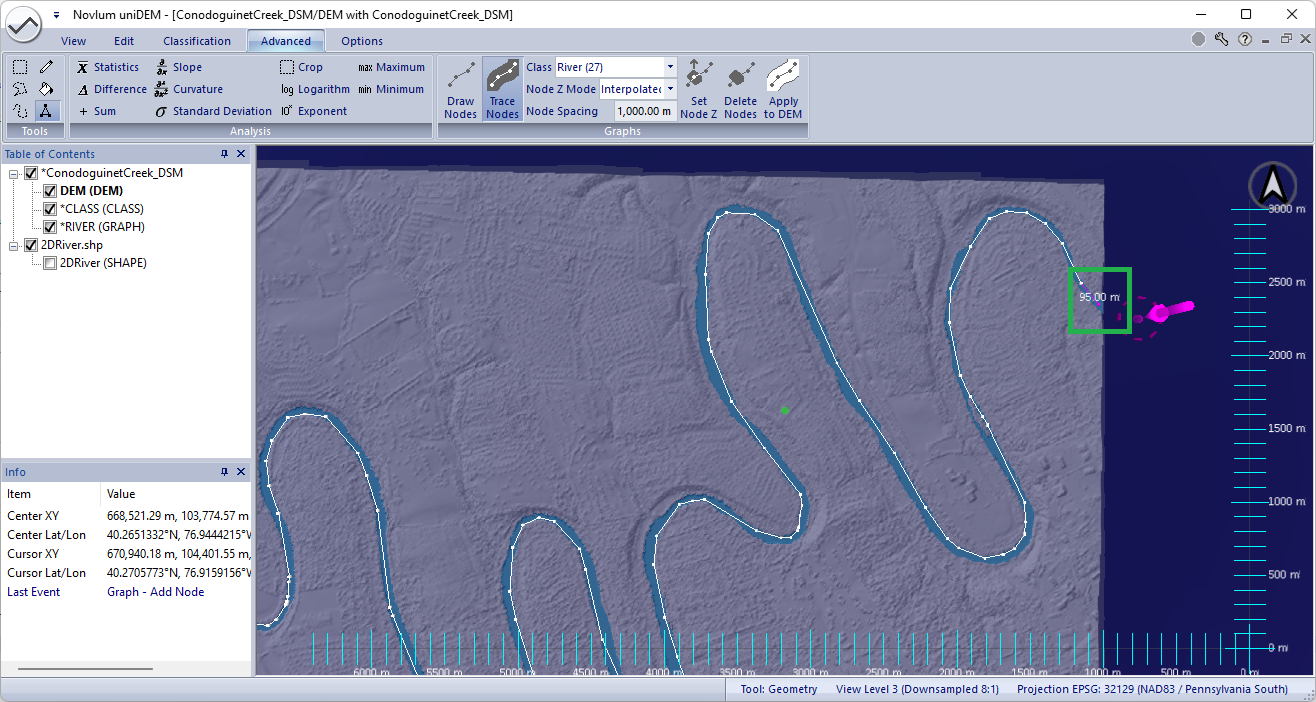Collapse the ConodoguinetCreek_DSM tree node

coord(14,173)
